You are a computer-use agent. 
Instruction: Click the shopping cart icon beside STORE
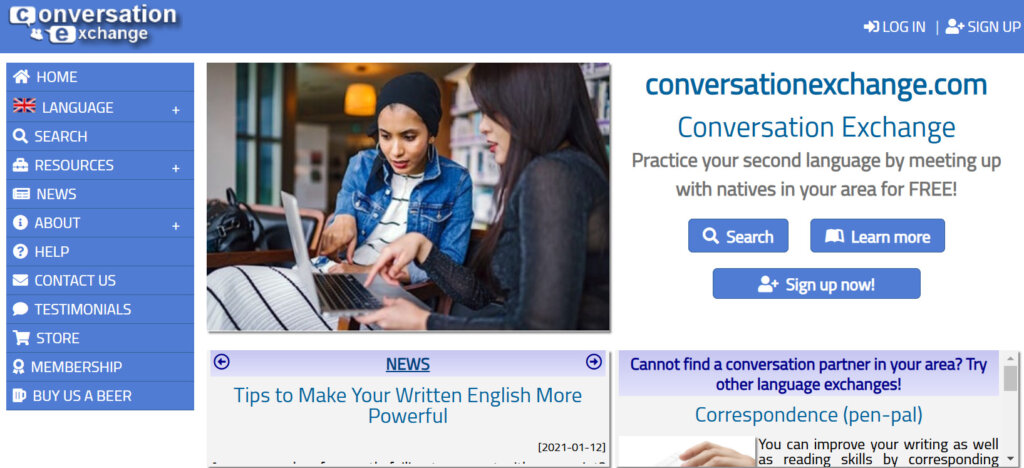(x=21, y=337)
